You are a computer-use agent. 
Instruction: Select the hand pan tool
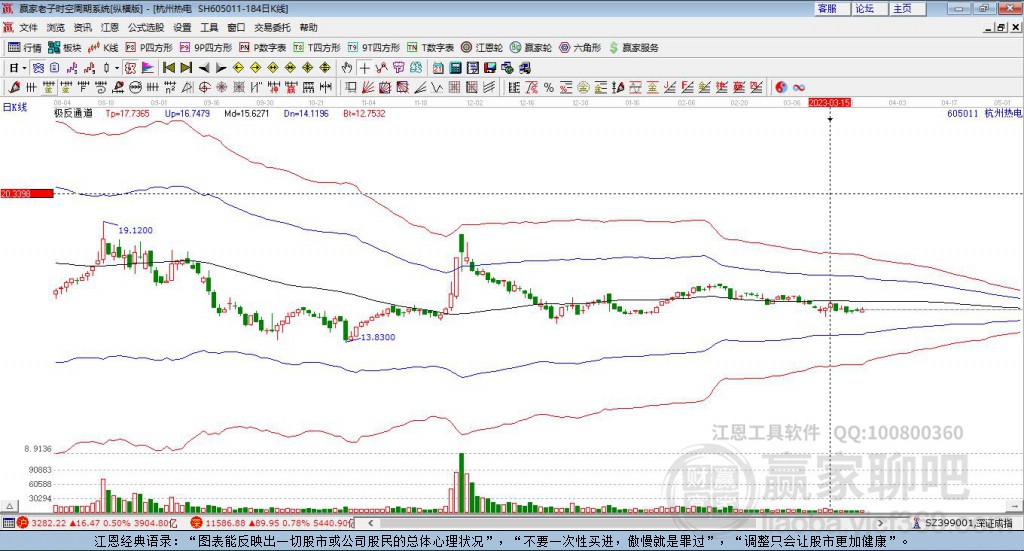pos(347,68)
